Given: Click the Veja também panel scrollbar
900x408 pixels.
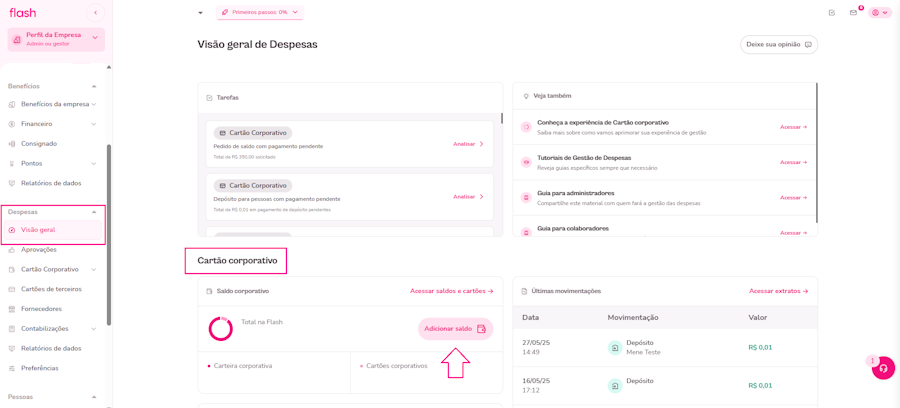Looking at the screenshot, I should coord(817,153).
